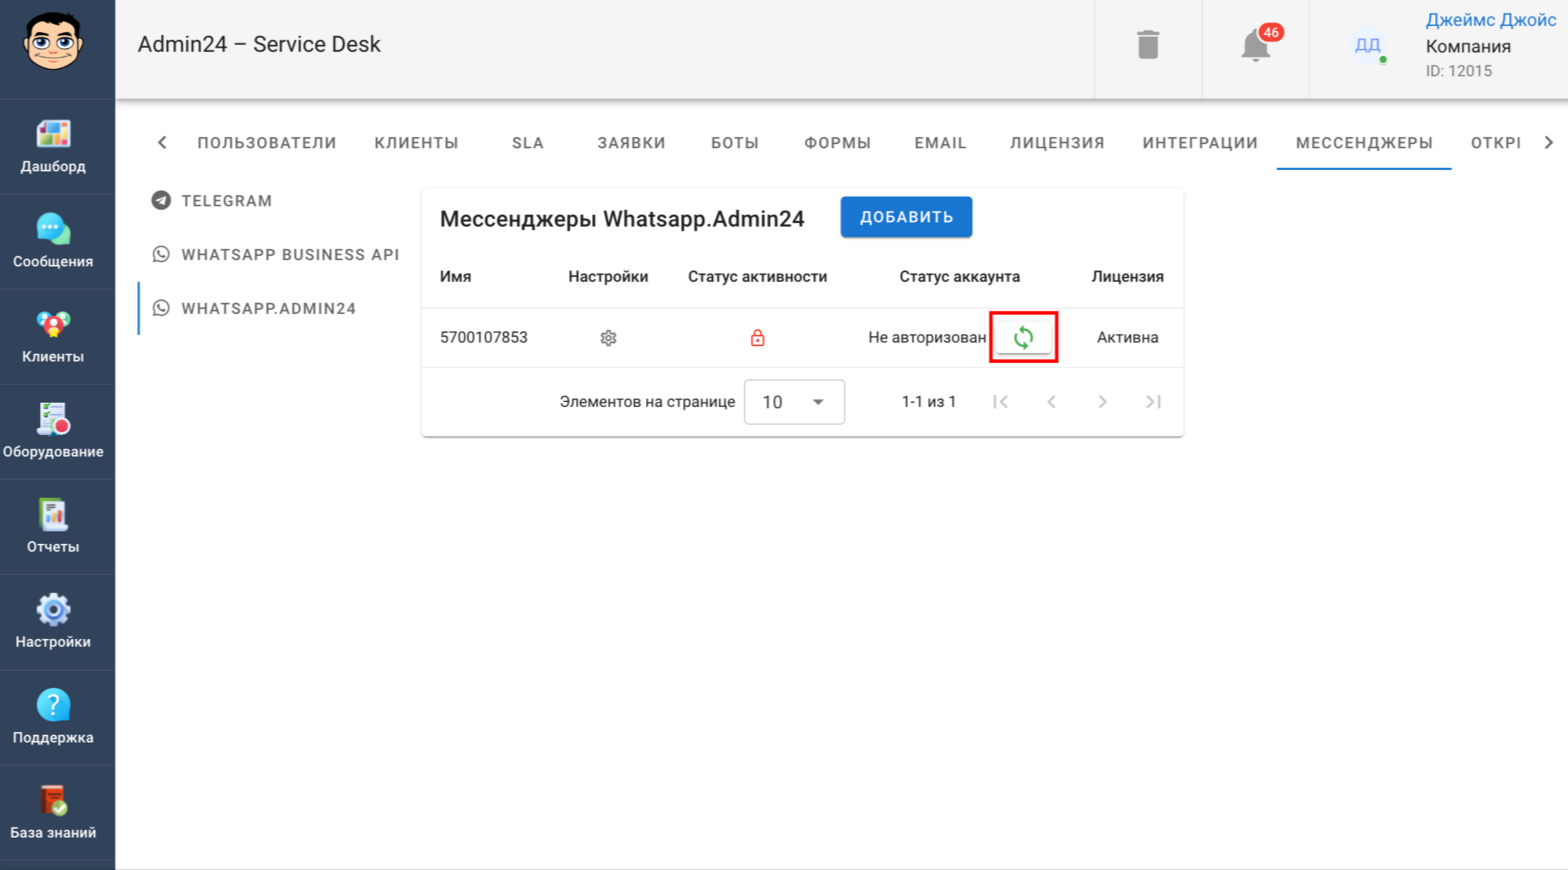Screen dimensions: 1568x870
Task: Open notifications bell with 46 badge
Action: click(1256, 45)
